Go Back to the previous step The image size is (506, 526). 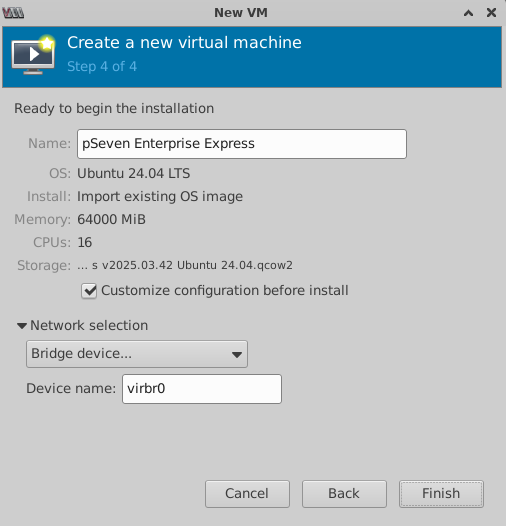point(344,494)
